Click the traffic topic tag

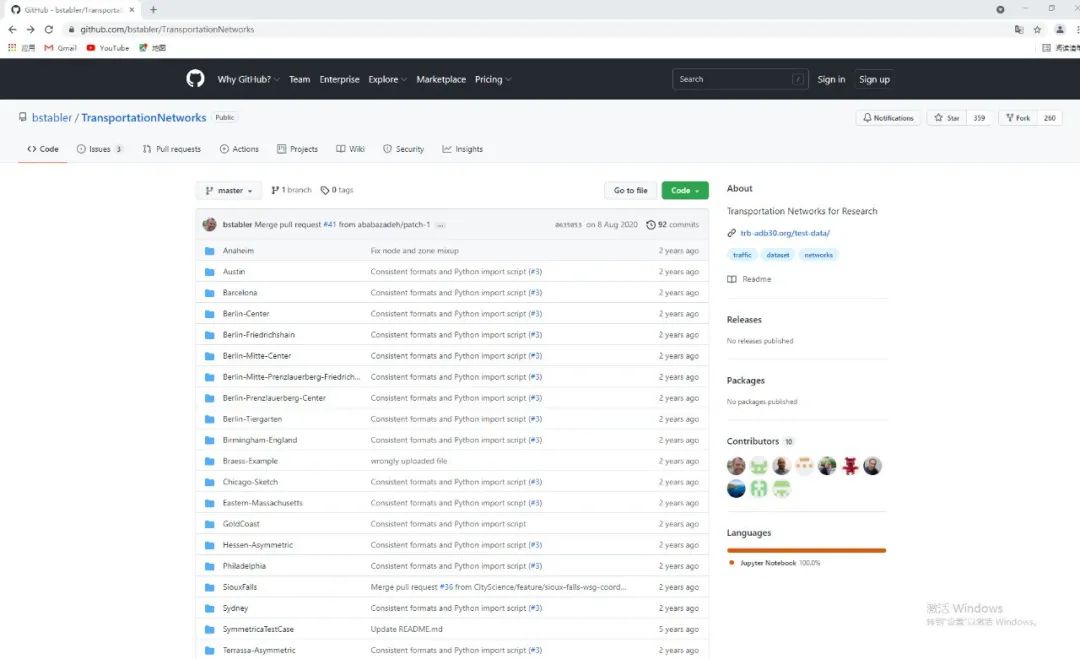(742, 255)
